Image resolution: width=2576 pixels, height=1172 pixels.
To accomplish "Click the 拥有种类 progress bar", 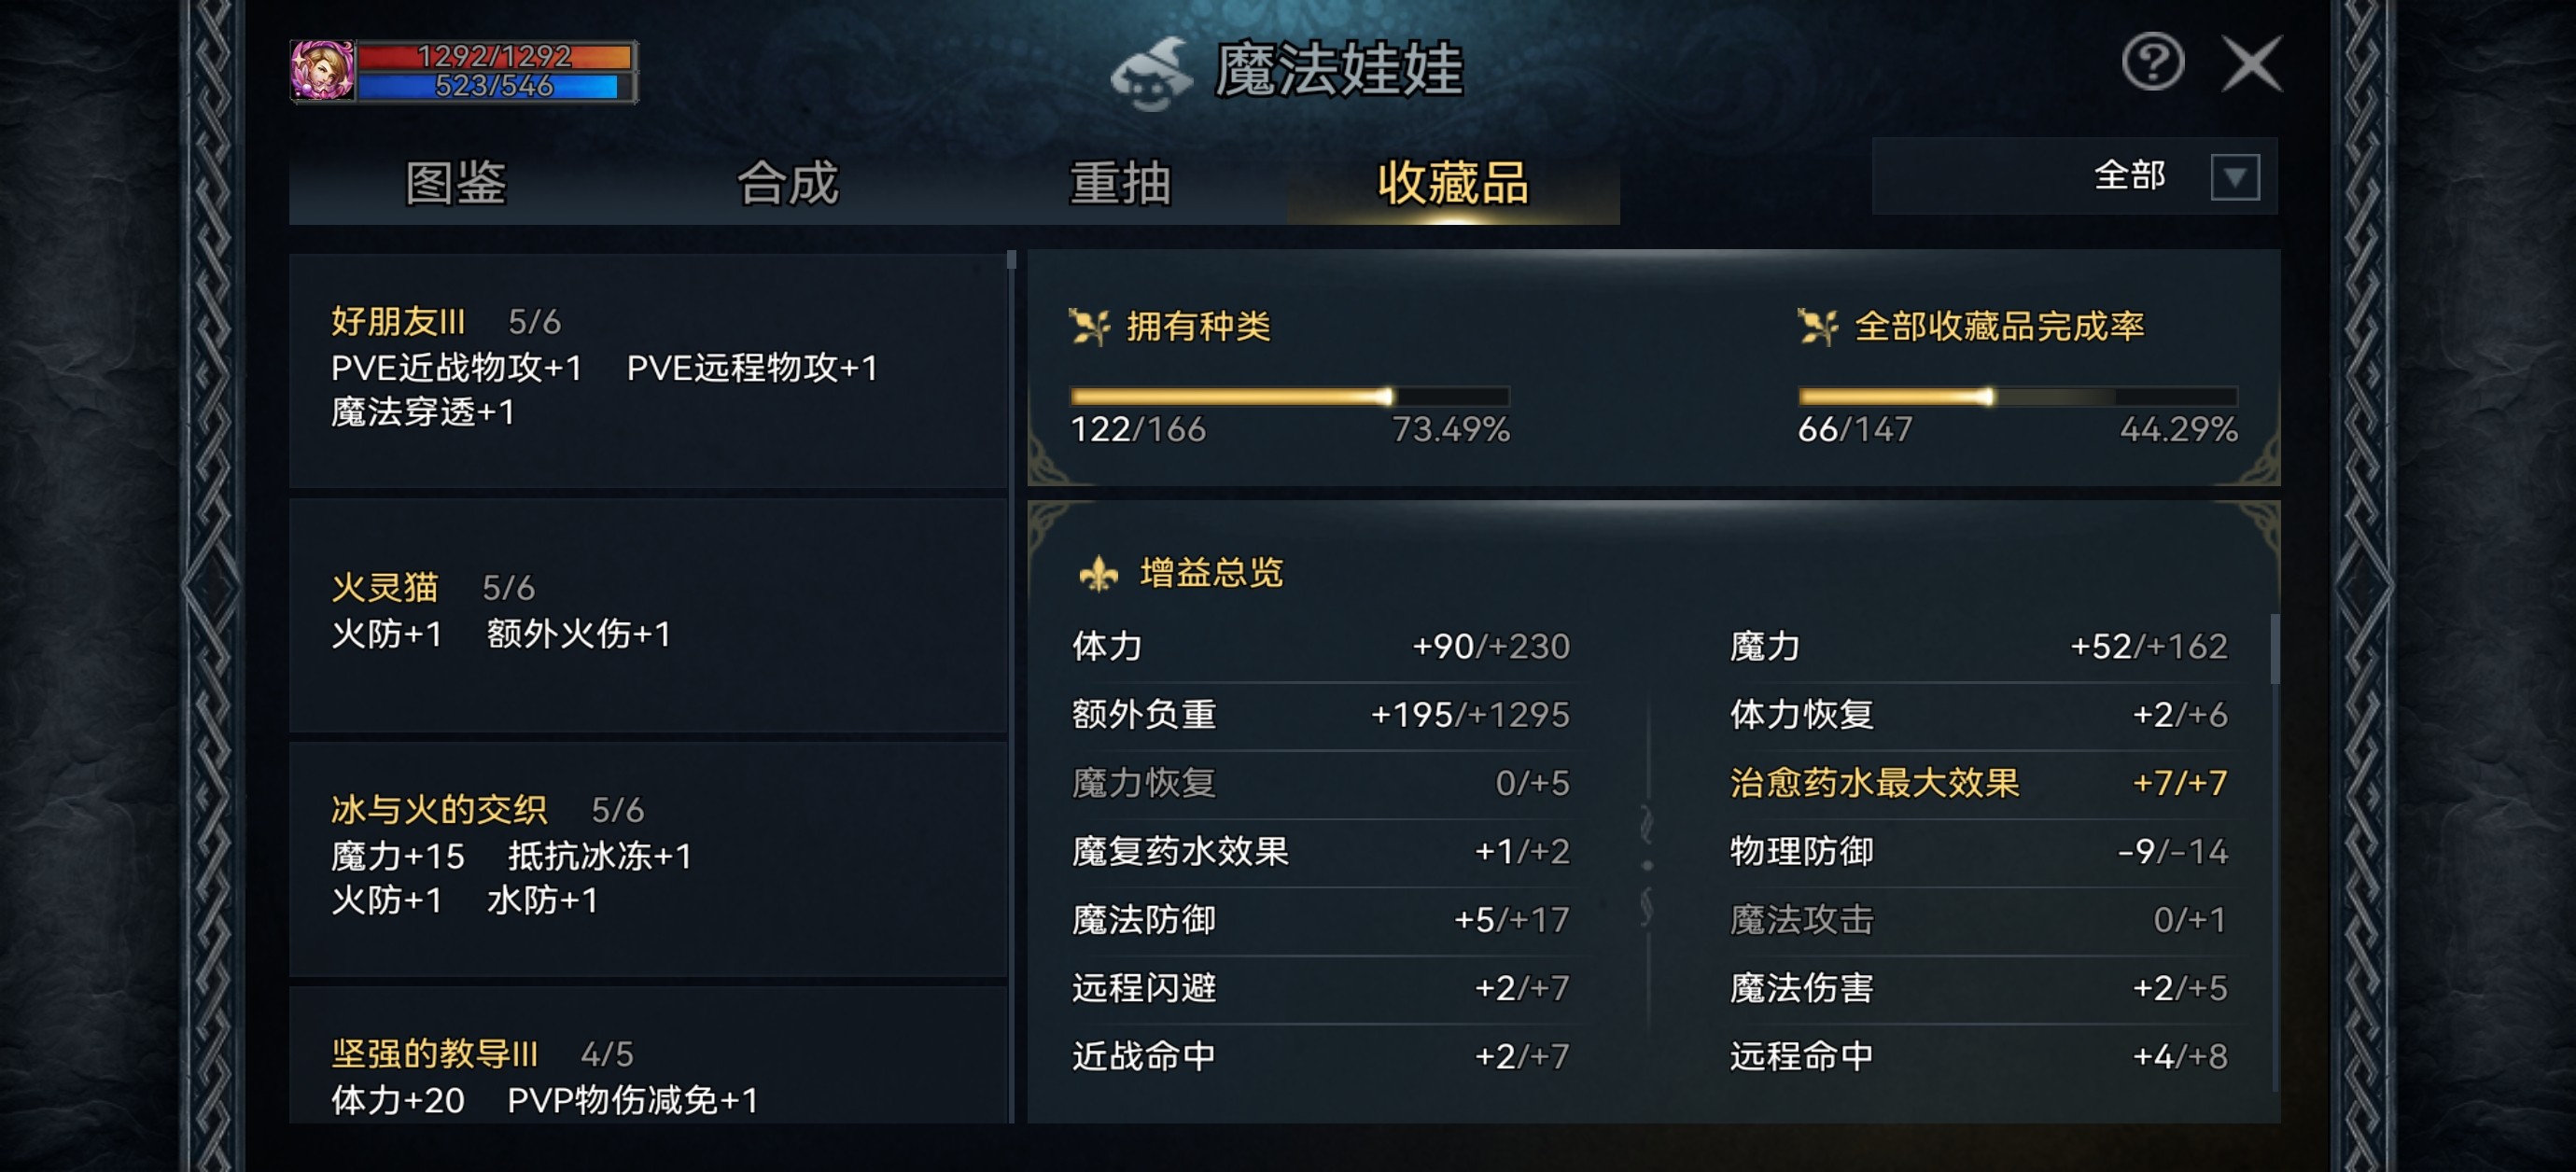I will pyautogui.click(x=1289, y=397).
